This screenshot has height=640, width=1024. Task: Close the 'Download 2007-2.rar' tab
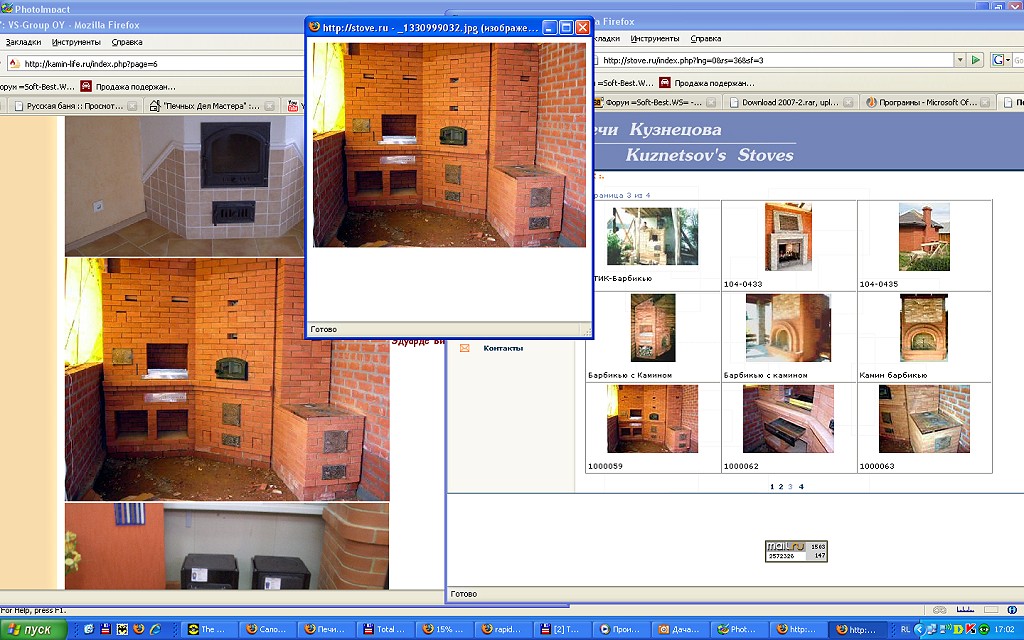[849, 102]
